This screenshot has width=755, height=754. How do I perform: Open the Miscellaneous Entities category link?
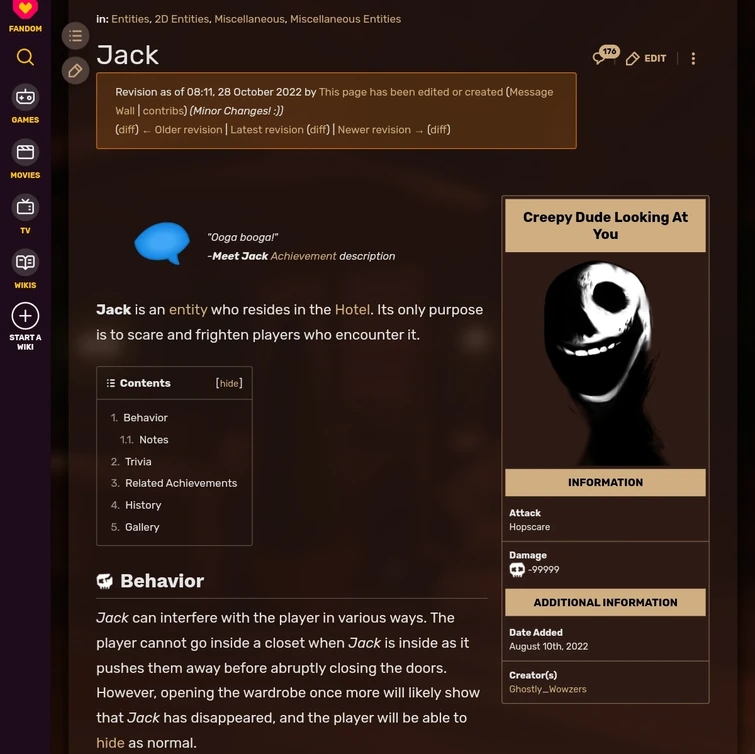coord(345,19)
